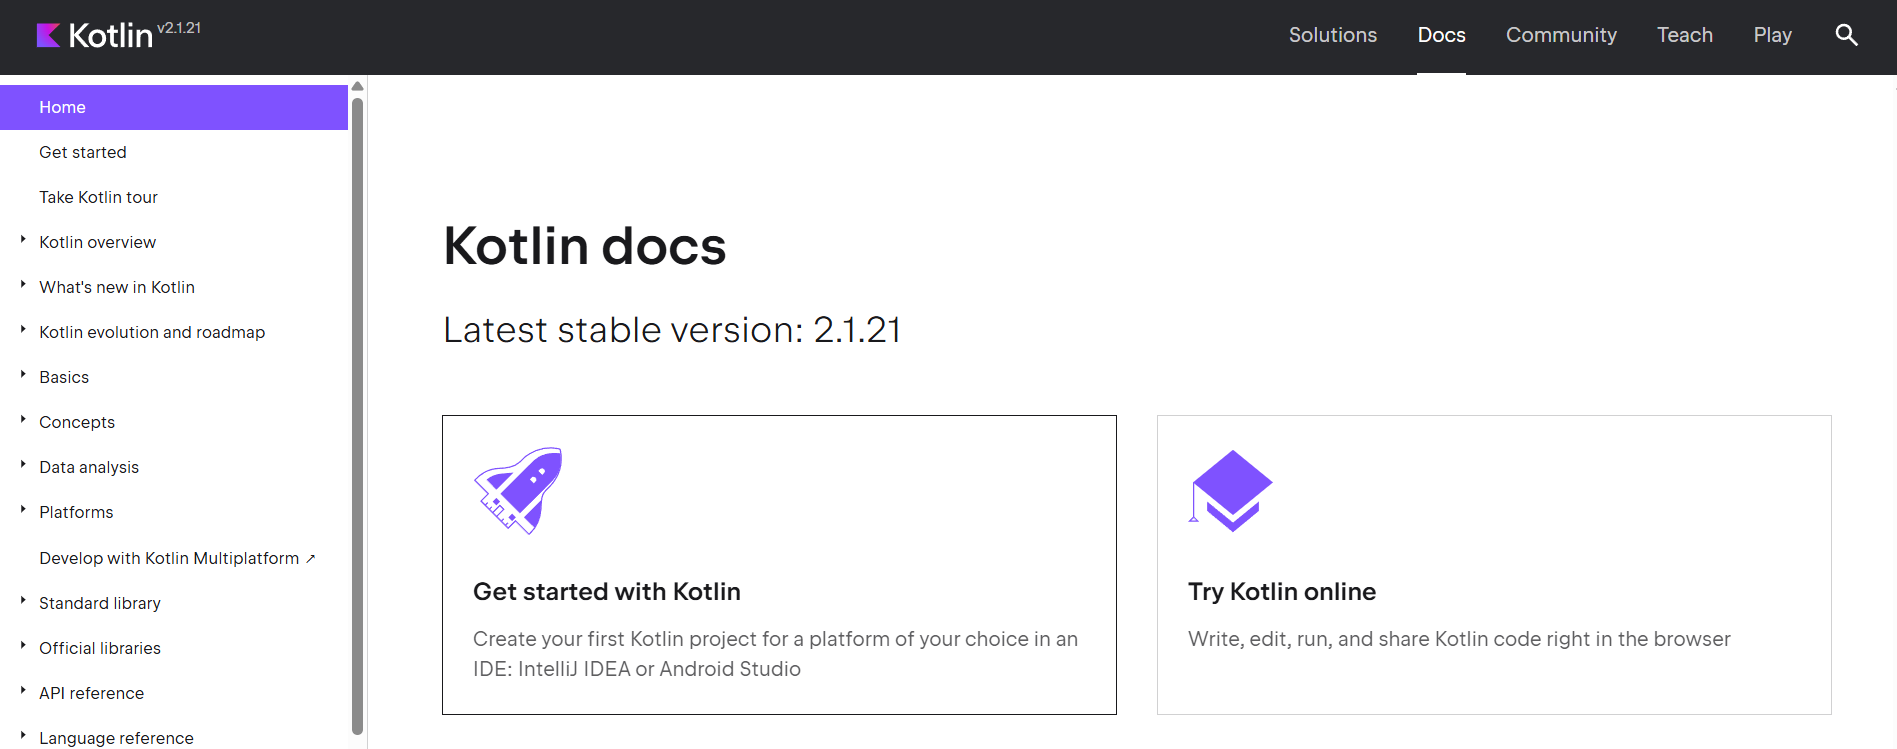
Task: Expand the Official libraries section arrow
Action: point(23,645)
